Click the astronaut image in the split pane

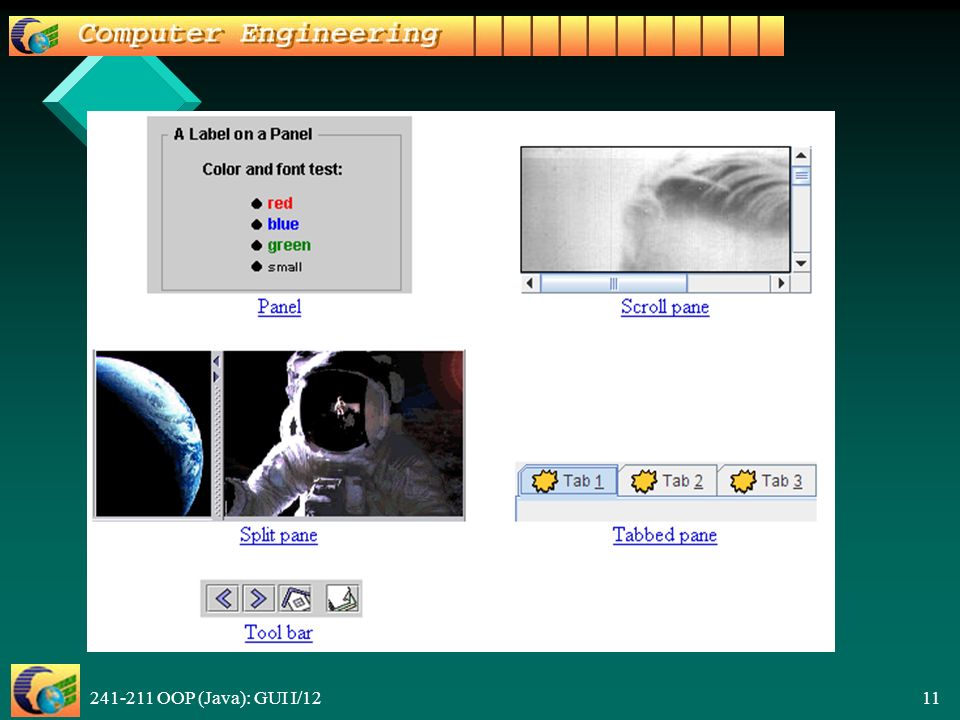(343, 434)
